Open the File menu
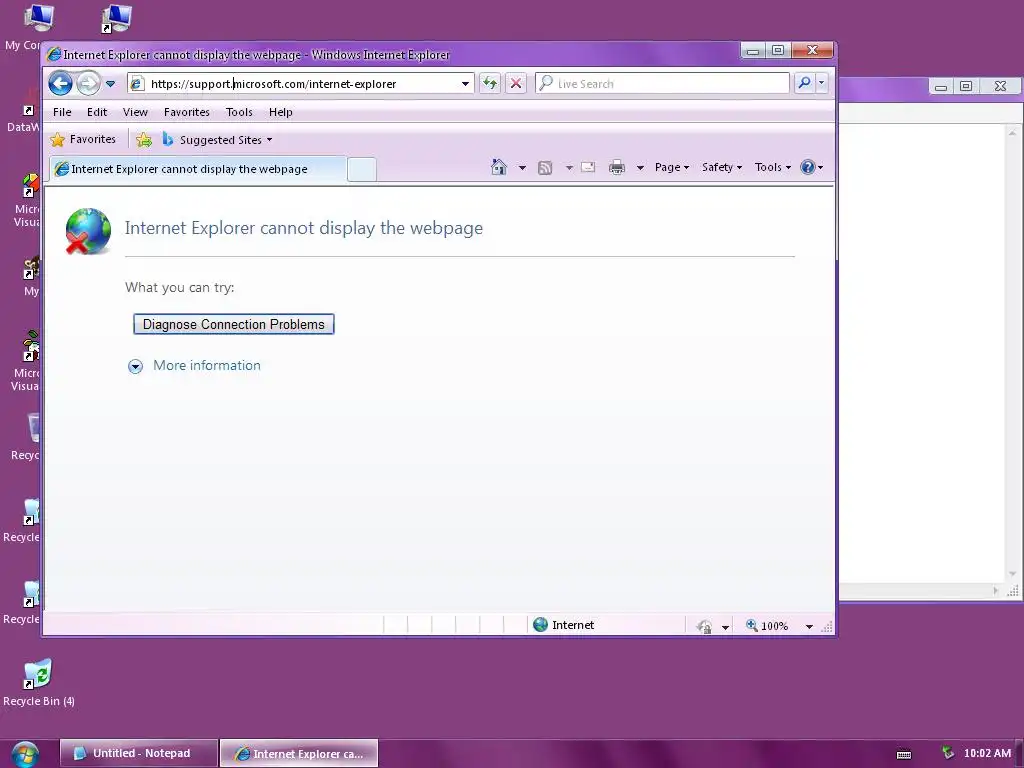The width and height of the screenshot is (1024, 768). click(x=62, y=112)
